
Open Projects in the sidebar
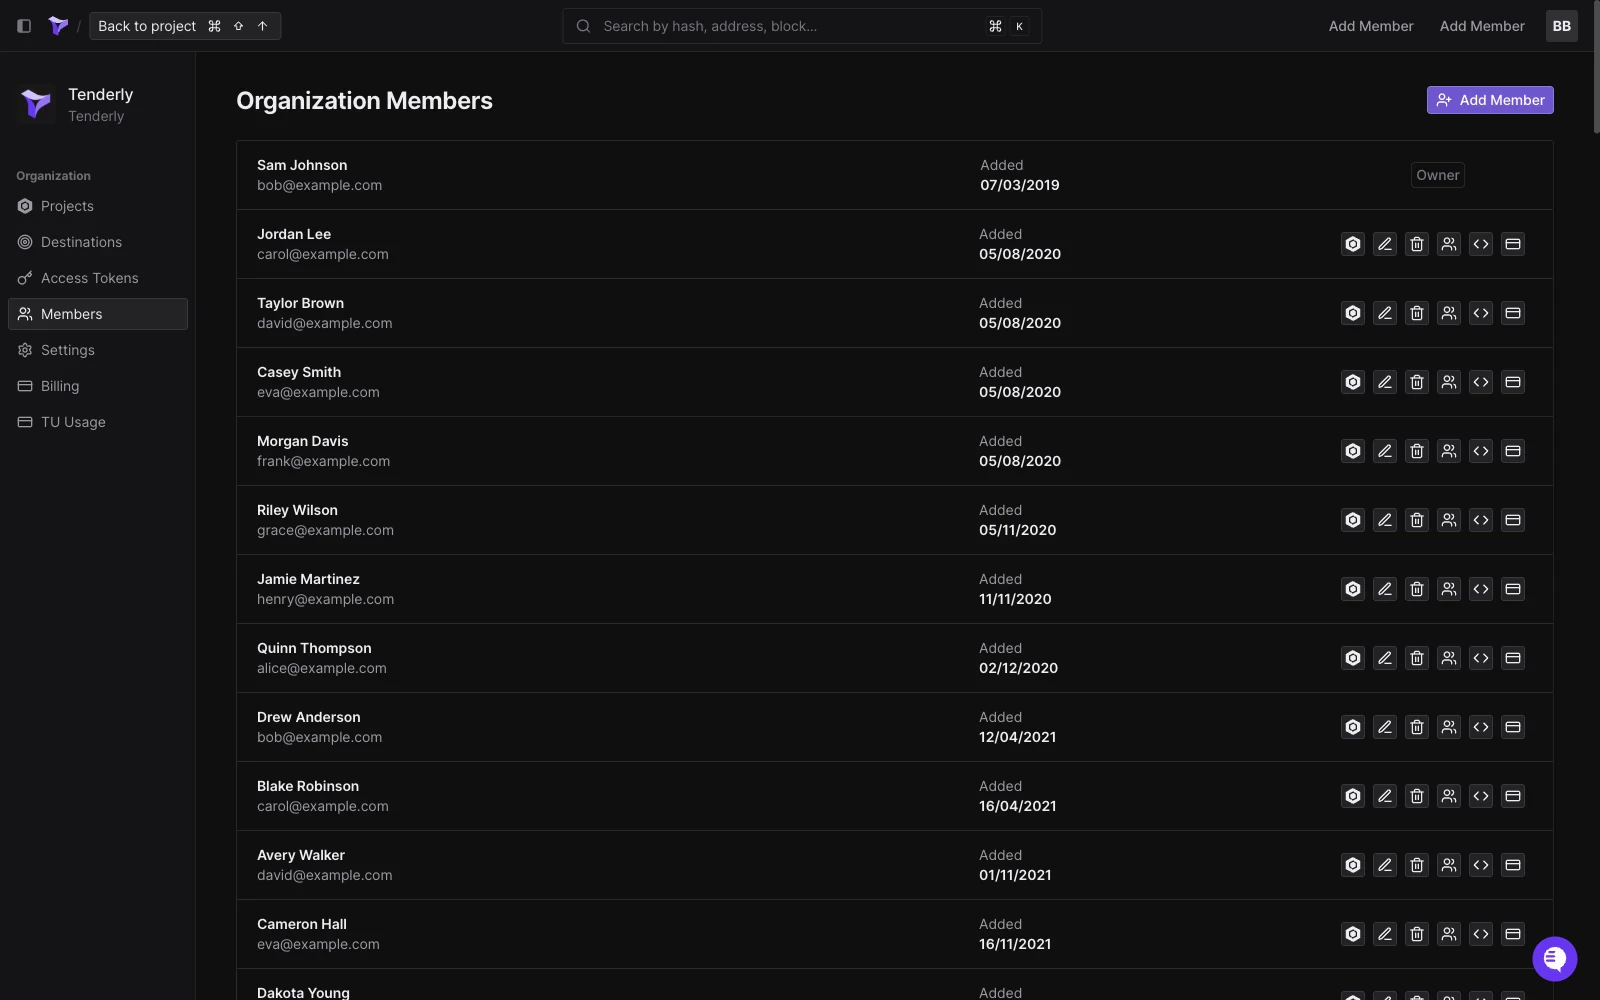(98, 206)
